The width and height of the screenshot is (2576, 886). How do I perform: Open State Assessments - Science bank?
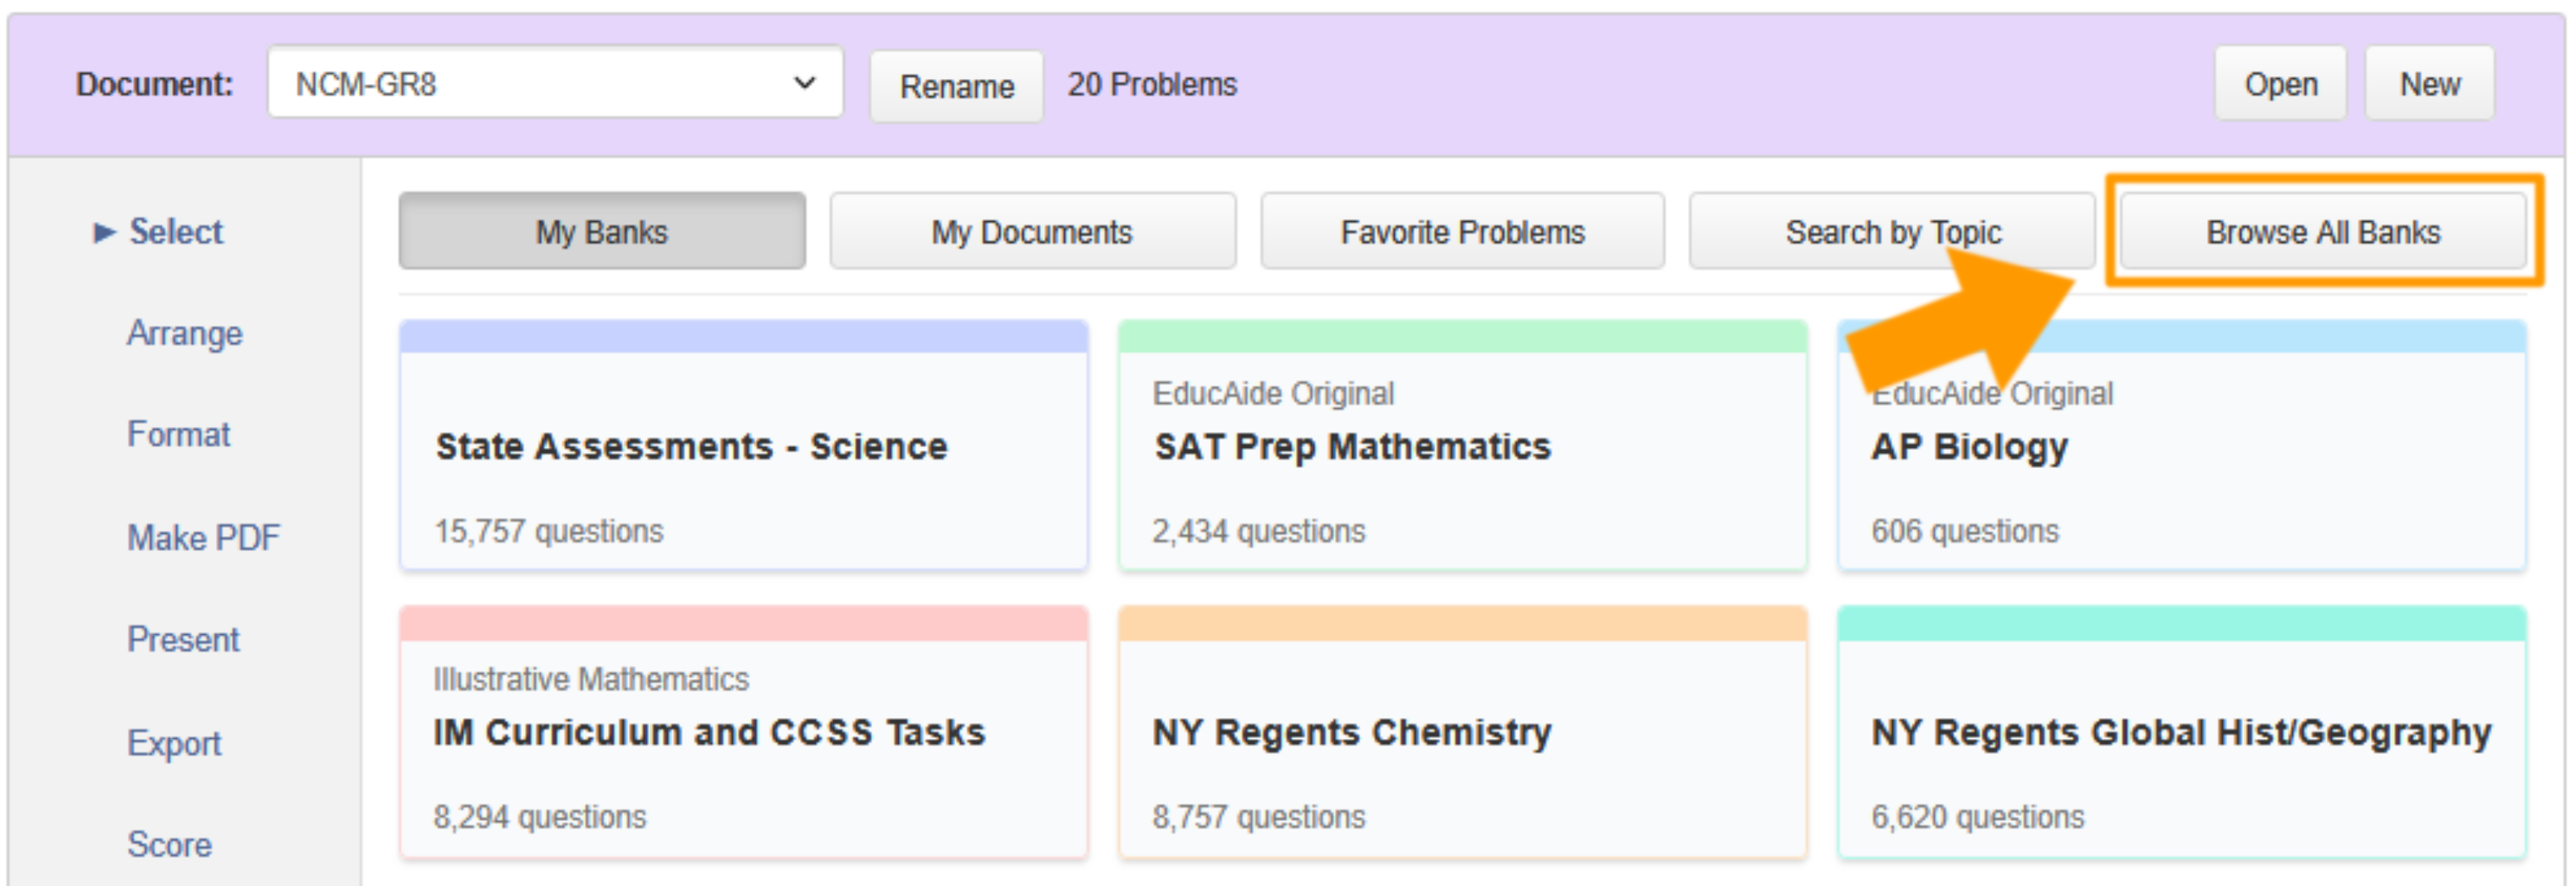click(x=743, y=447)
